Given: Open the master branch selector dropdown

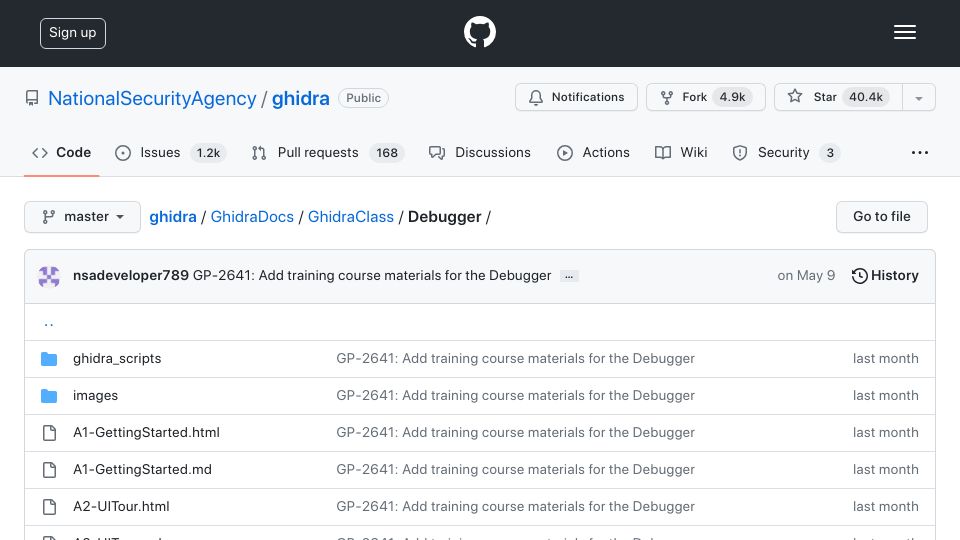Looking at the screenshot, I should (83, 217).
